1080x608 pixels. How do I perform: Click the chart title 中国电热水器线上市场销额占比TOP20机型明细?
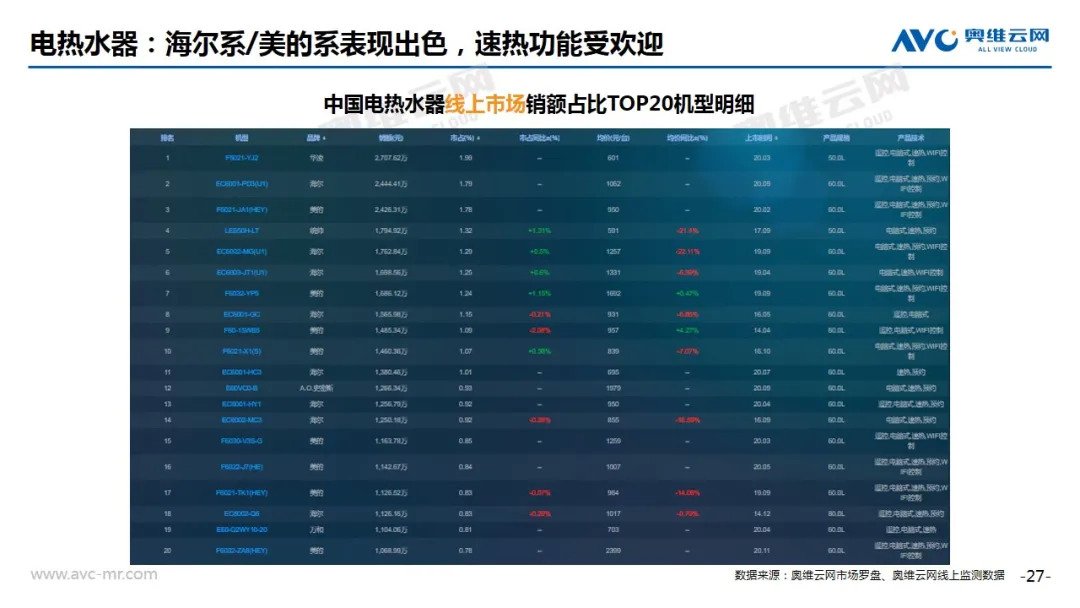(539, 104)
